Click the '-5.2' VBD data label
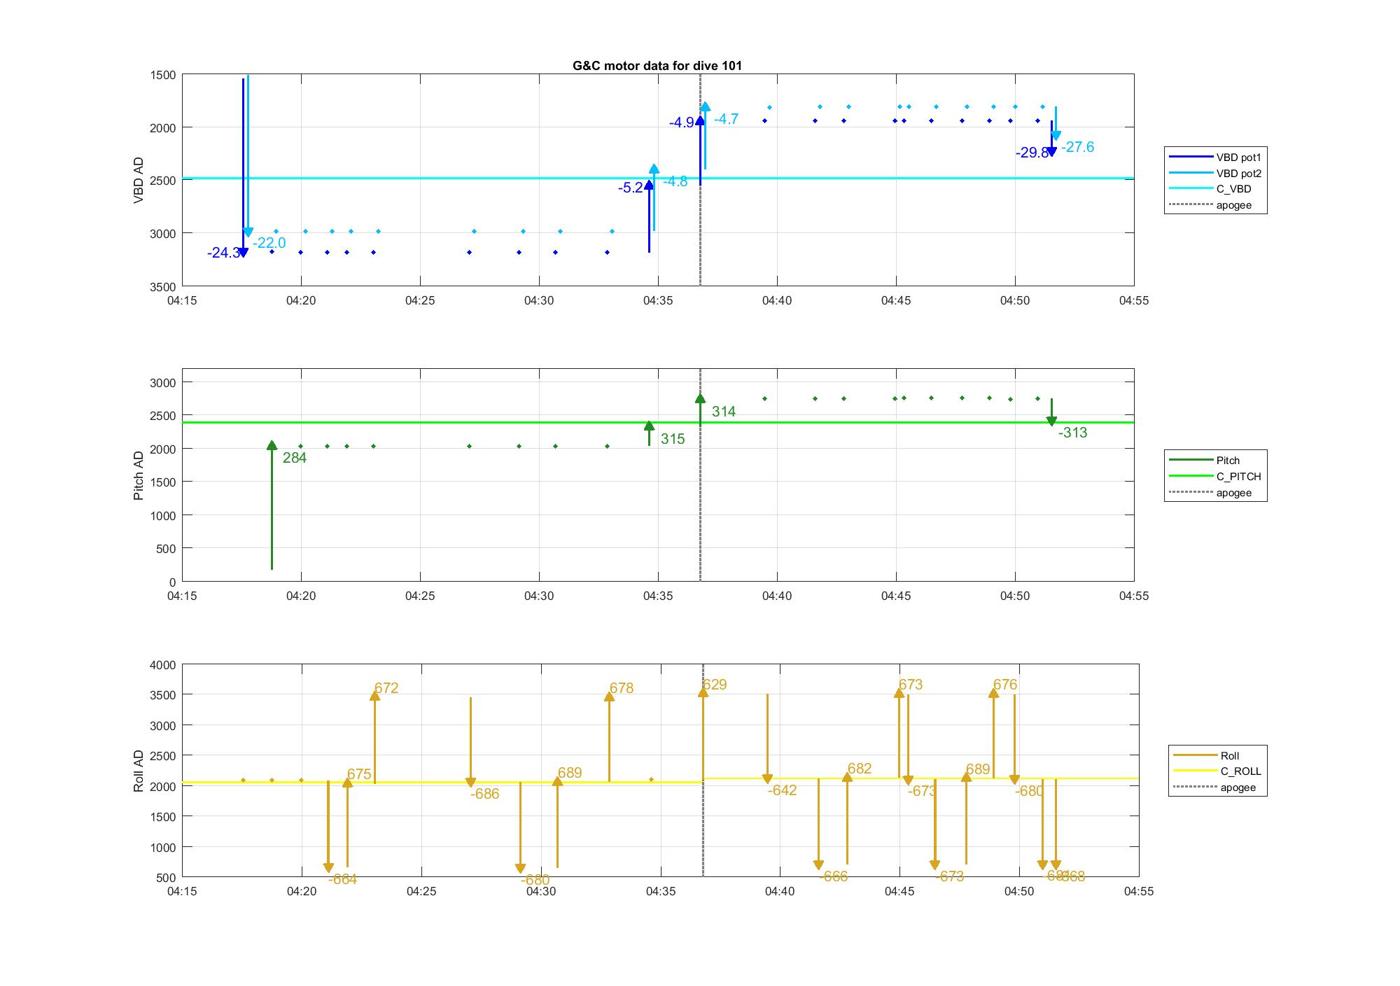 pyautogui.click(x=630, y=188)
